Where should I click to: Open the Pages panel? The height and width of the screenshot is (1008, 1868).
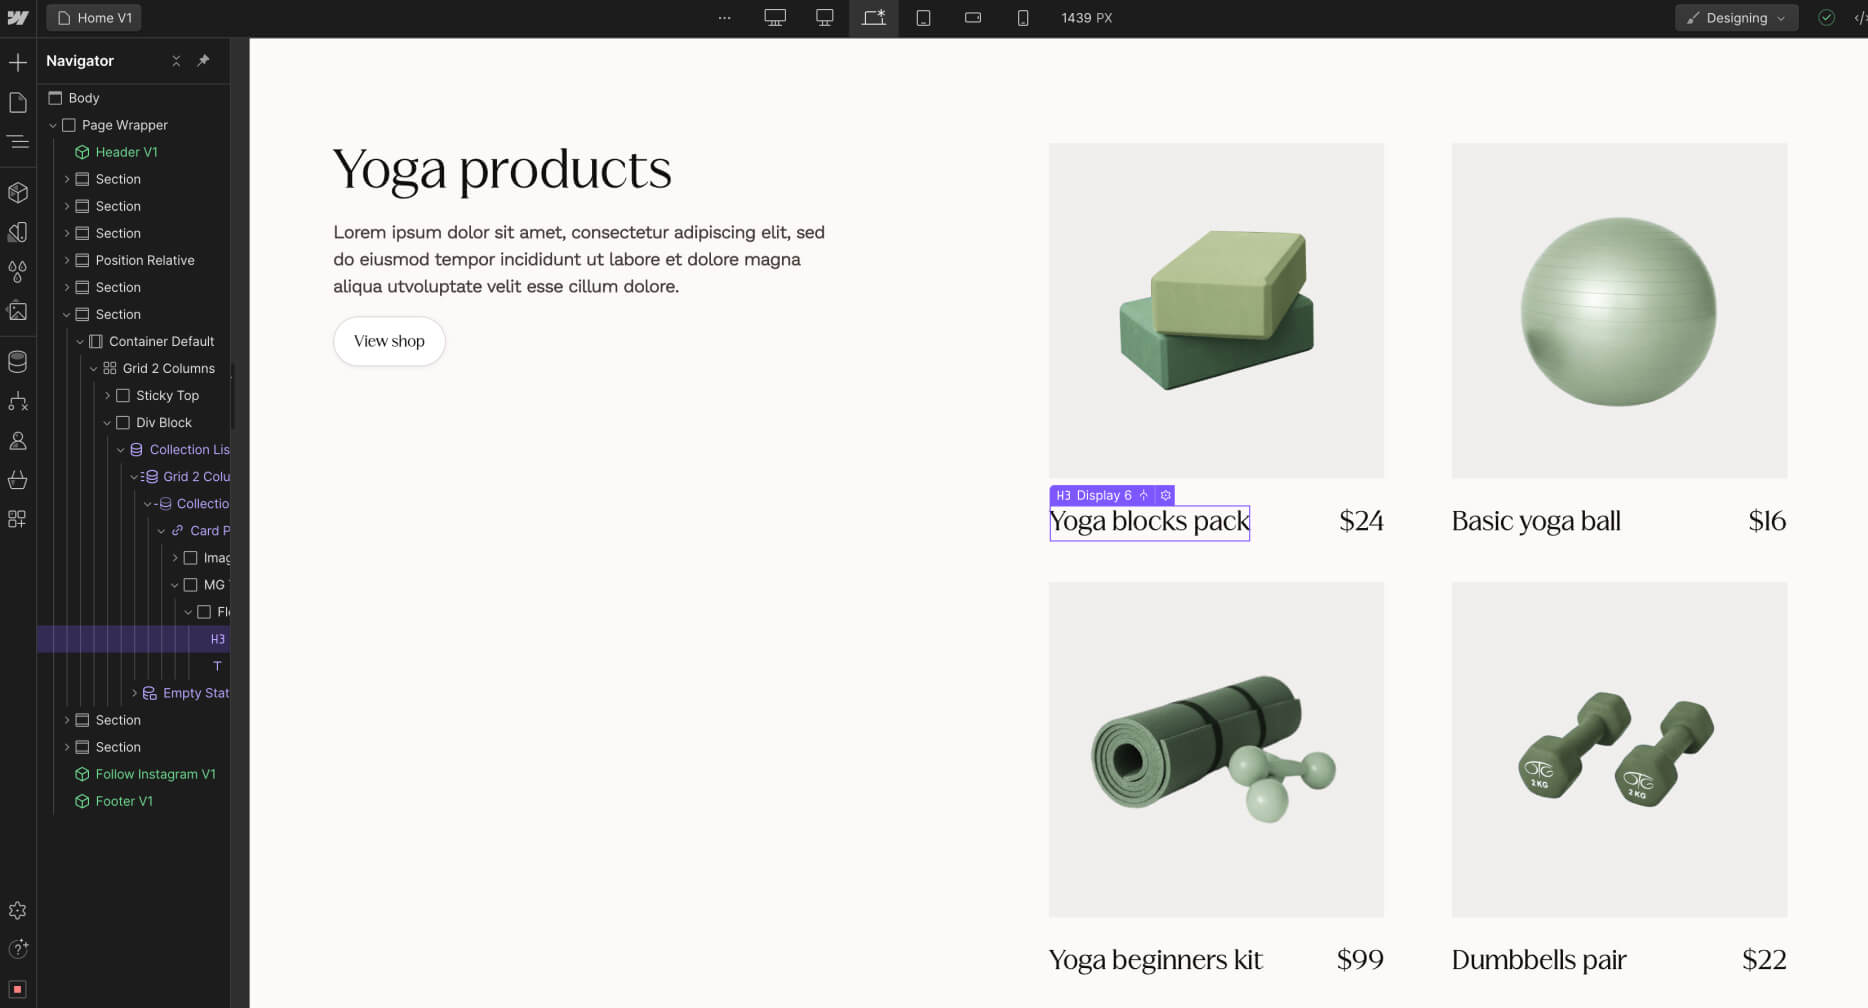point(18,101)
